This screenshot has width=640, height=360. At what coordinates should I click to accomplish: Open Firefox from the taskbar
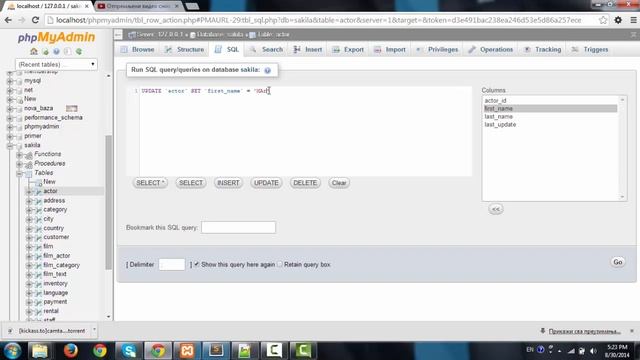tap(71, 350)
